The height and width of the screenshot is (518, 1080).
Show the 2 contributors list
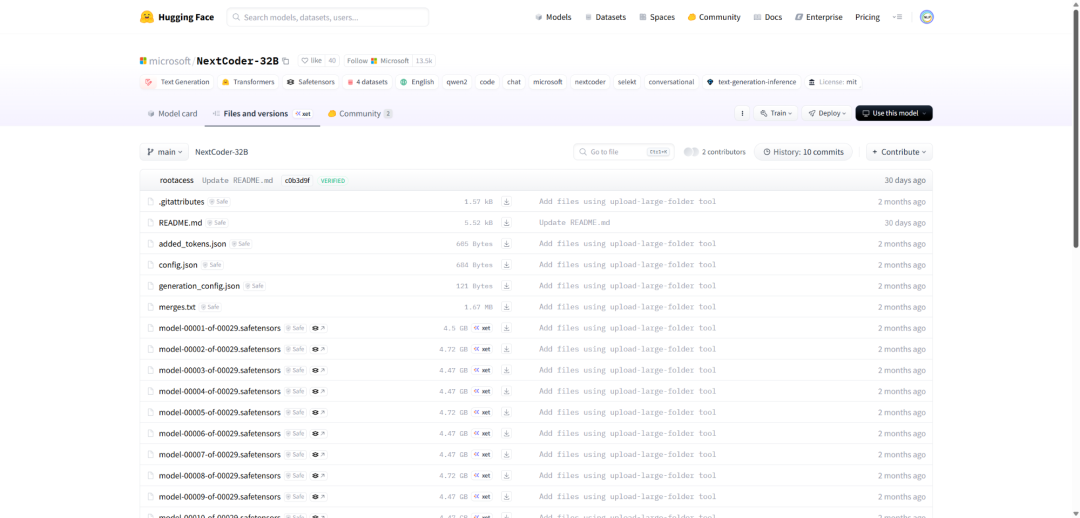(x=714, y=152)
